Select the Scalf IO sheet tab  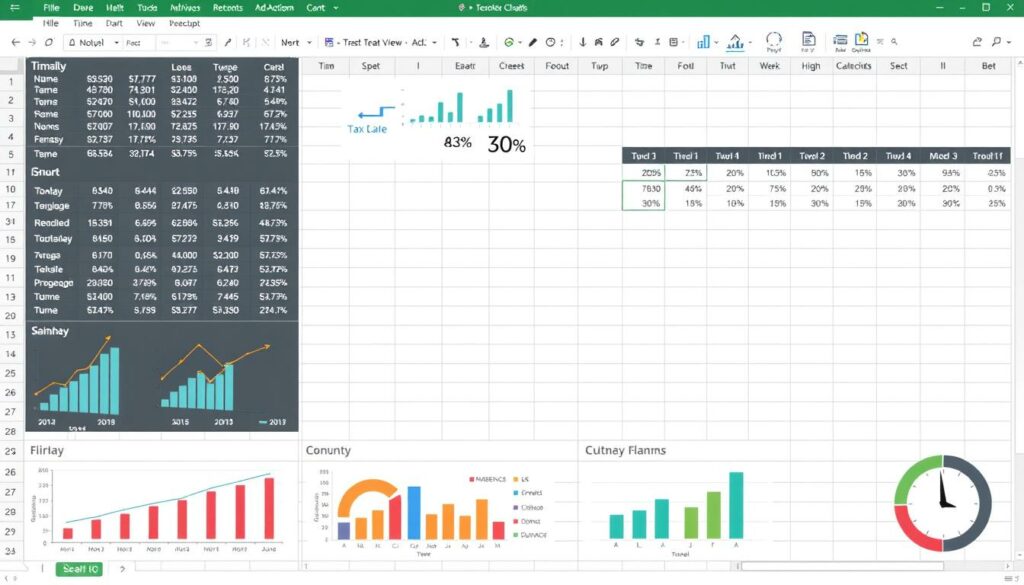point(80,569)
